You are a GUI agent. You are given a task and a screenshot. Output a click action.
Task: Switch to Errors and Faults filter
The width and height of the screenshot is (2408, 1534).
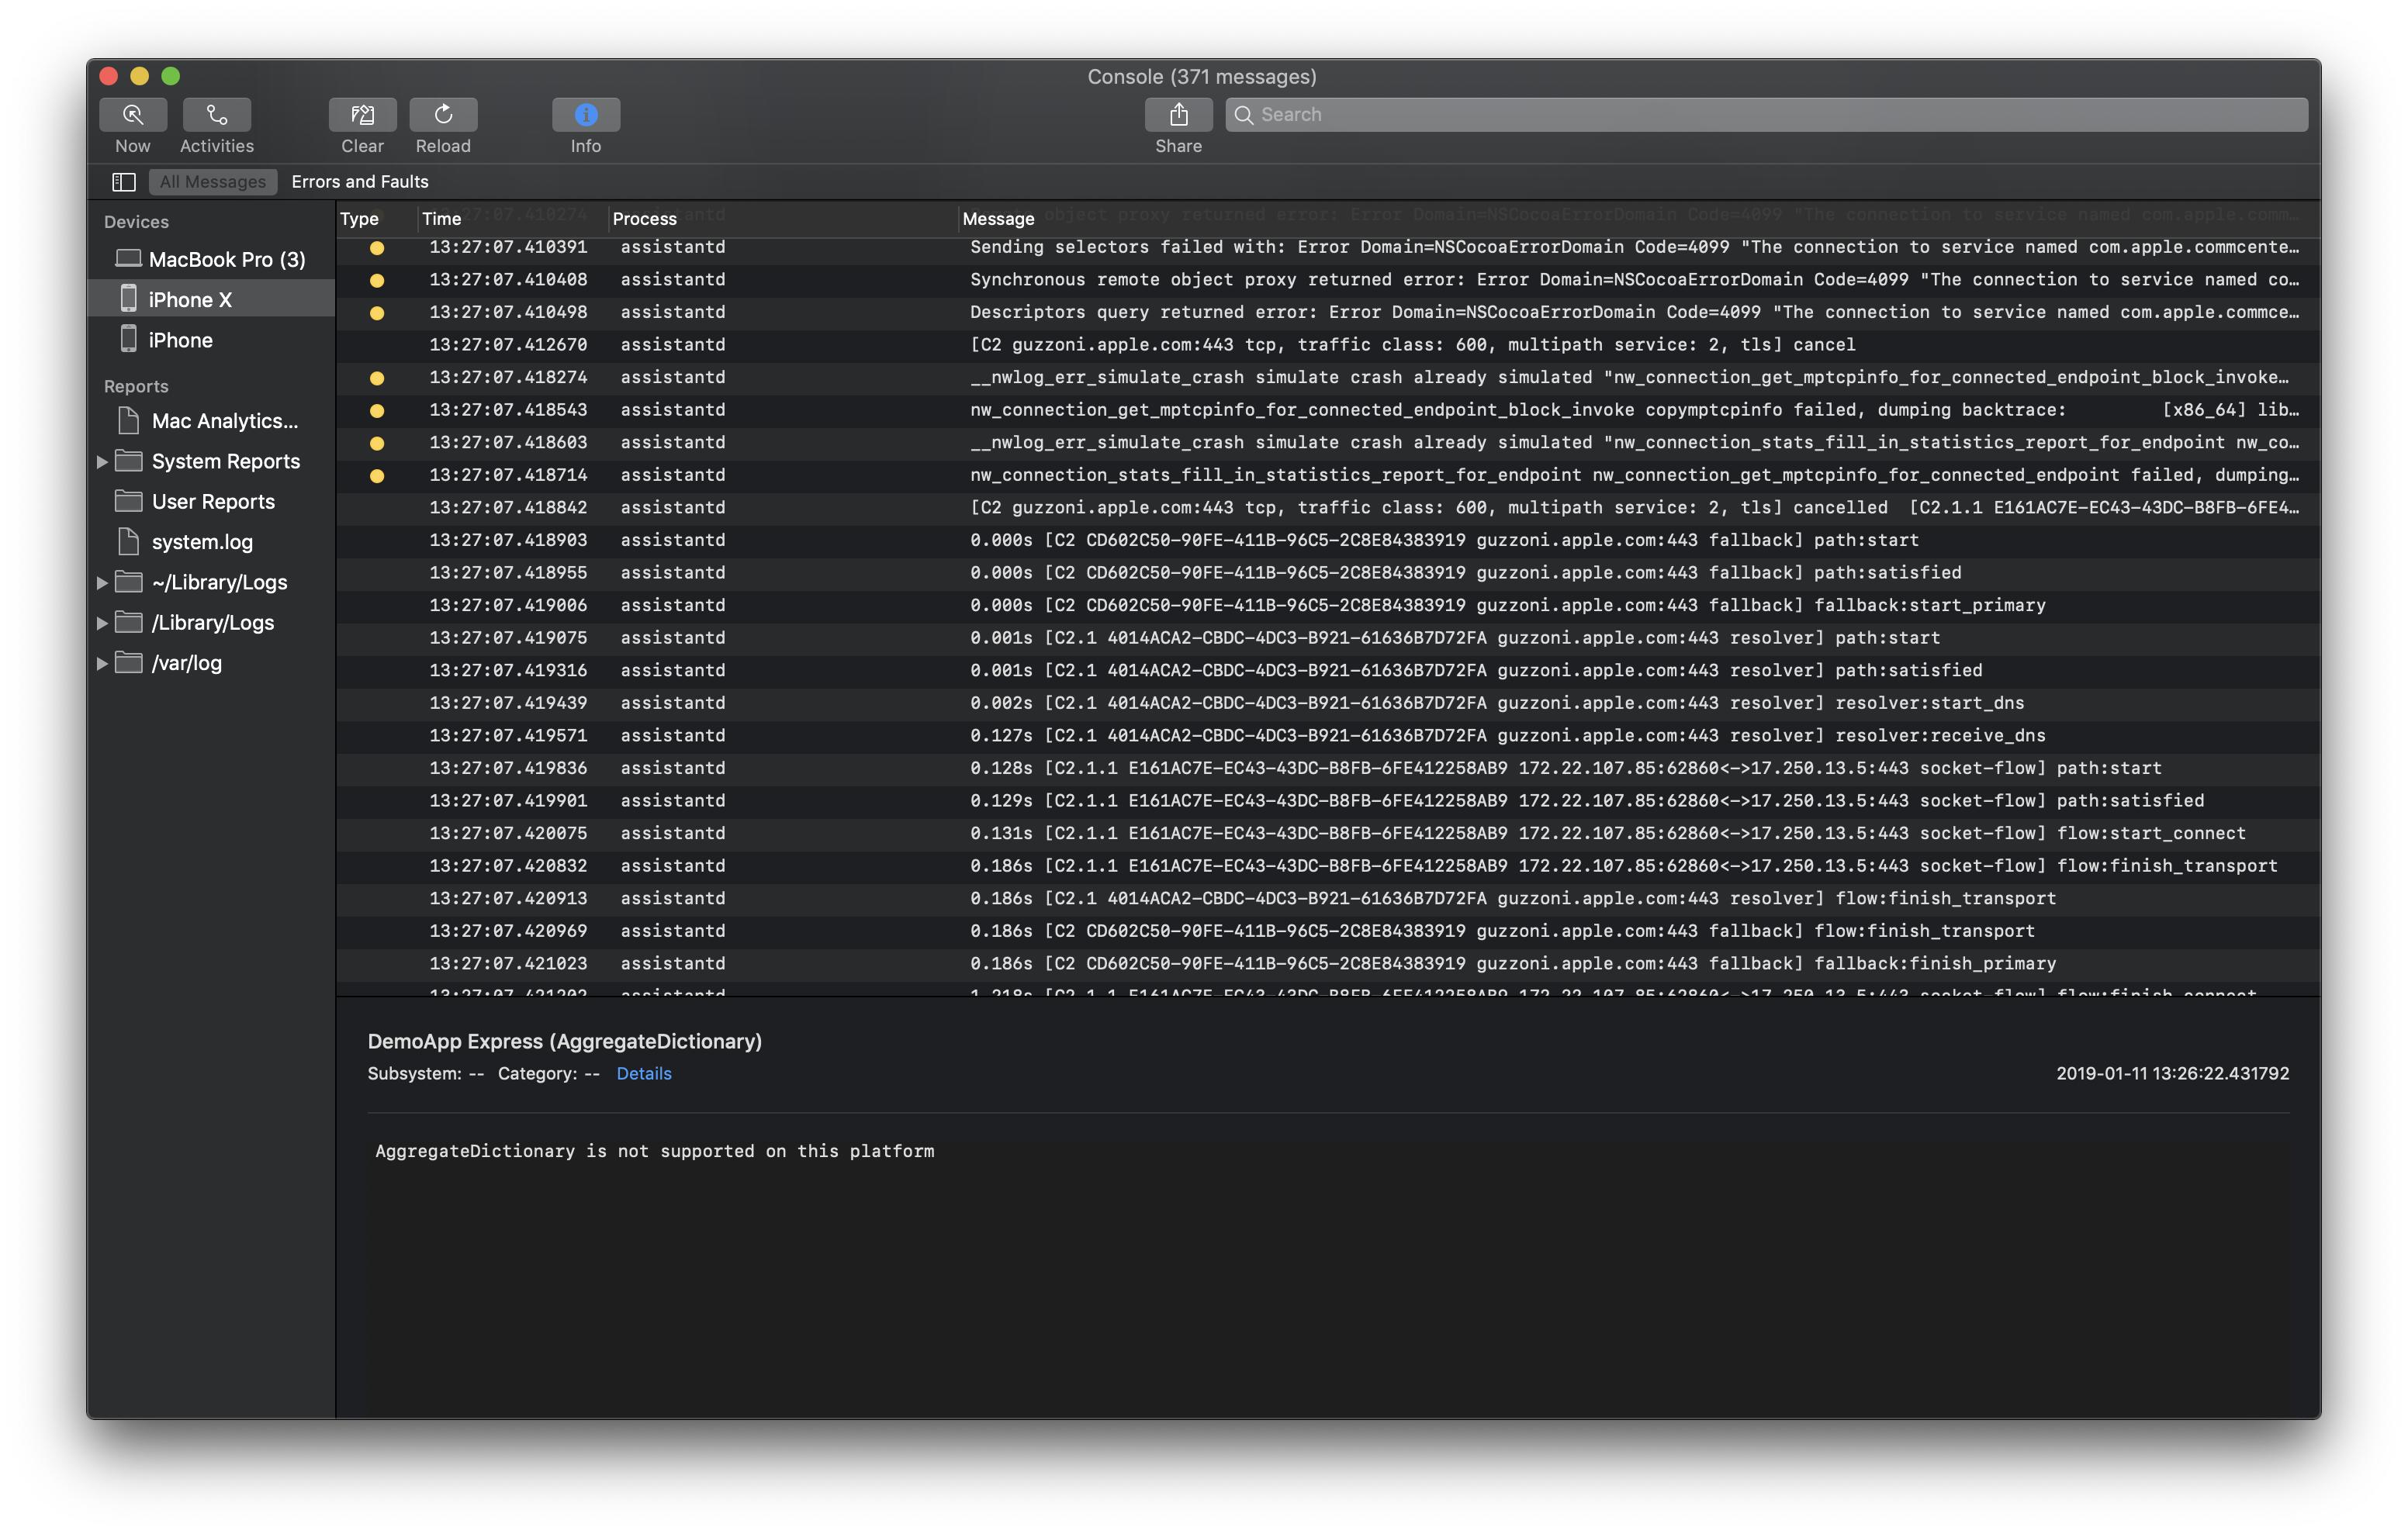click(x=360, y=182)
